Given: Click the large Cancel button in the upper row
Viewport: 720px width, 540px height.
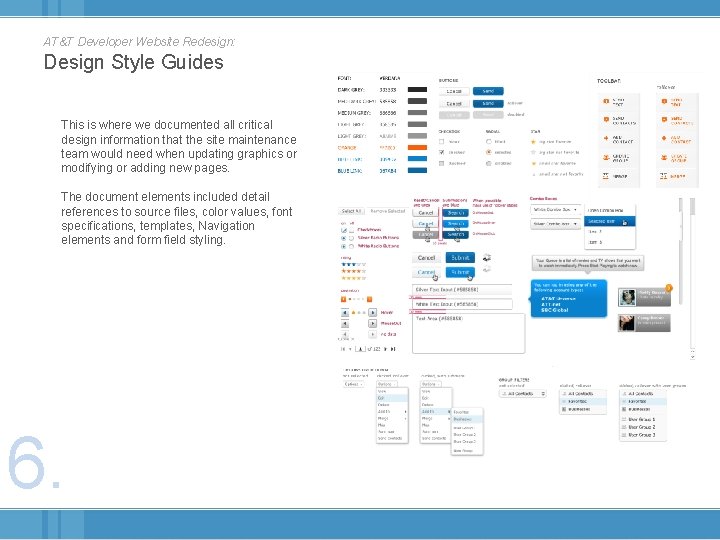Looking at the screenshot, I should coord(426,258).
